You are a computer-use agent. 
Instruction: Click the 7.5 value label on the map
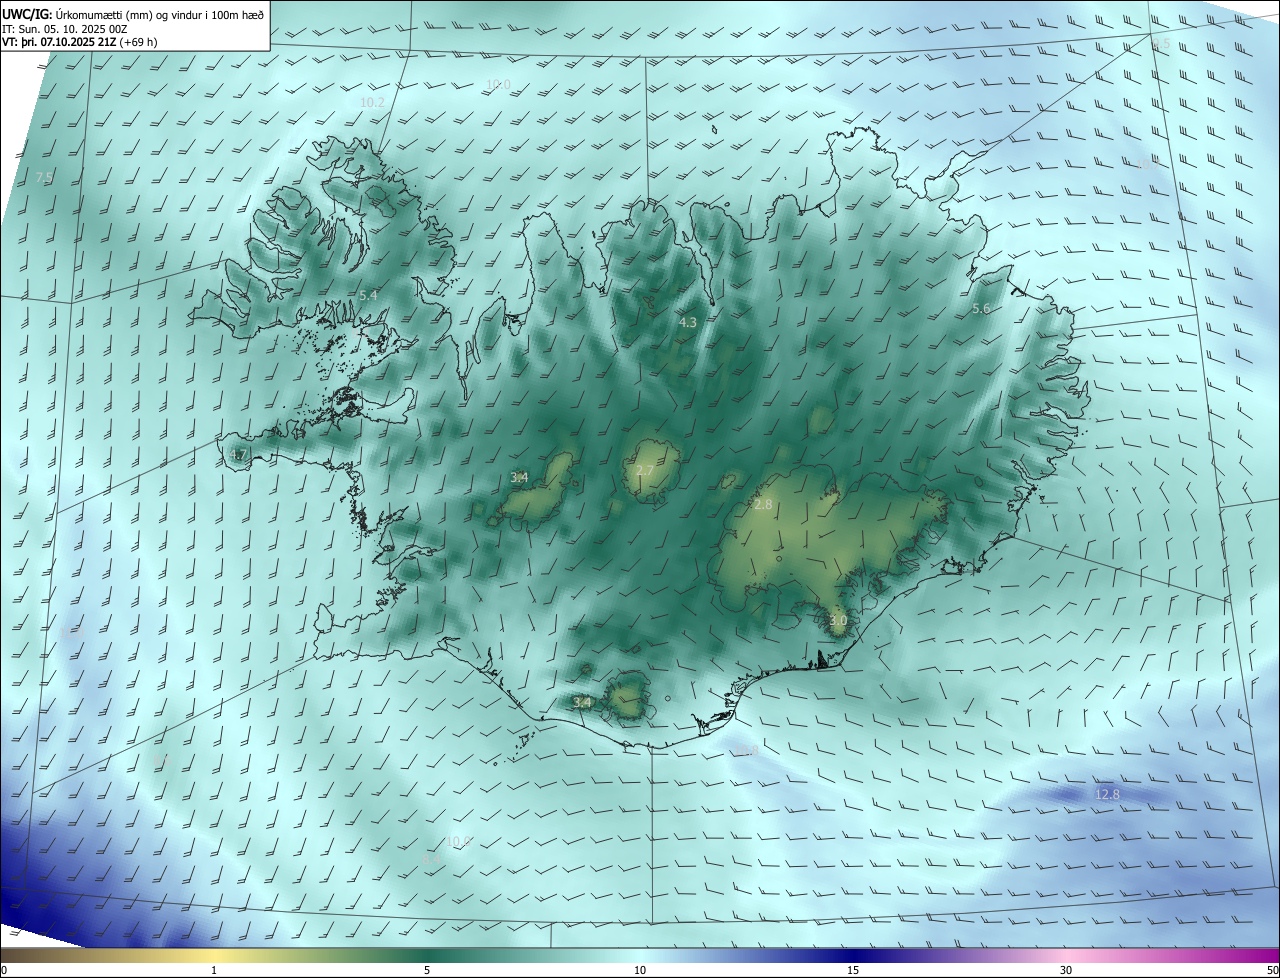(44, 177)
